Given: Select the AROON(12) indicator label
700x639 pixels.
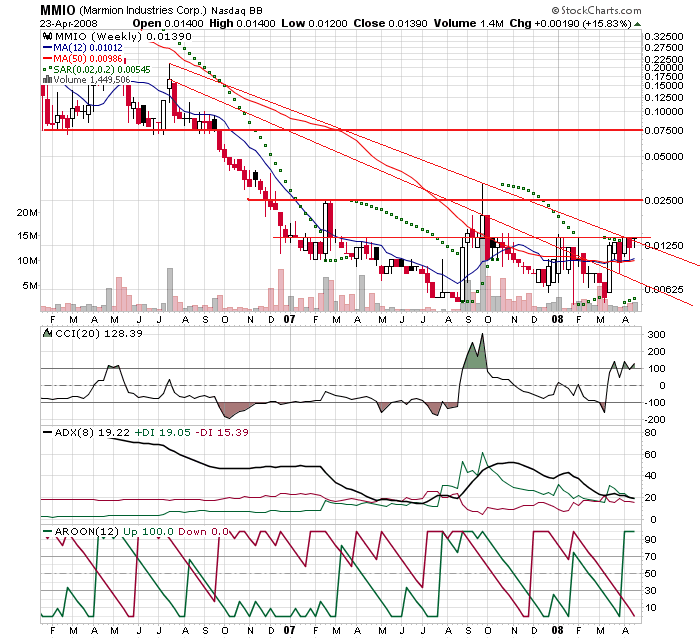Looking at the screenshot, I should [x=87, y=531].
